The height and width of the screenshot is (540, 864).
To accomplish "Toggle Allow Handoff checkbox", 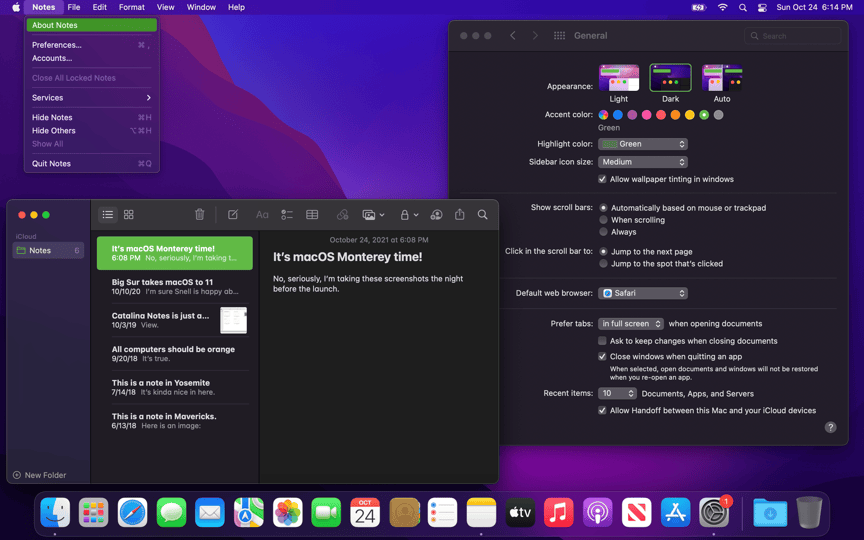I will (x=602, y=411).
